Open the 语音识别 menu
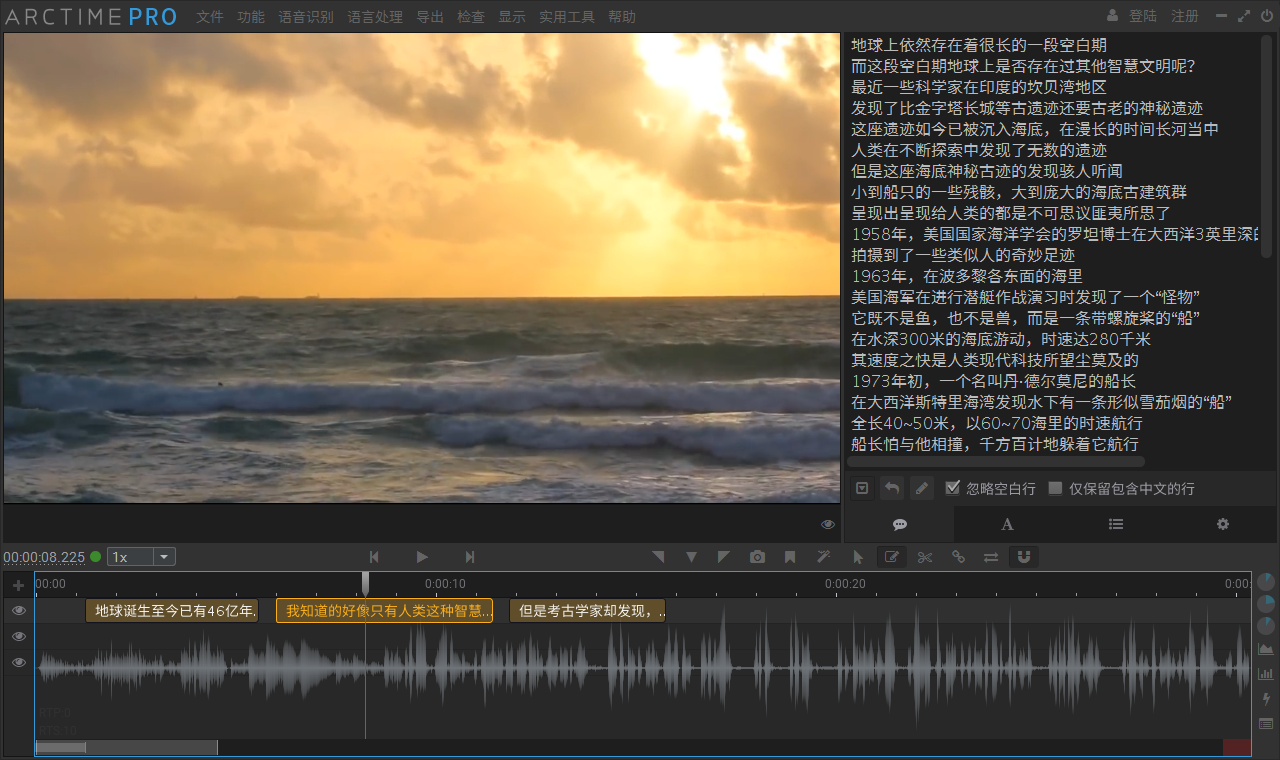 click(306, 16)
